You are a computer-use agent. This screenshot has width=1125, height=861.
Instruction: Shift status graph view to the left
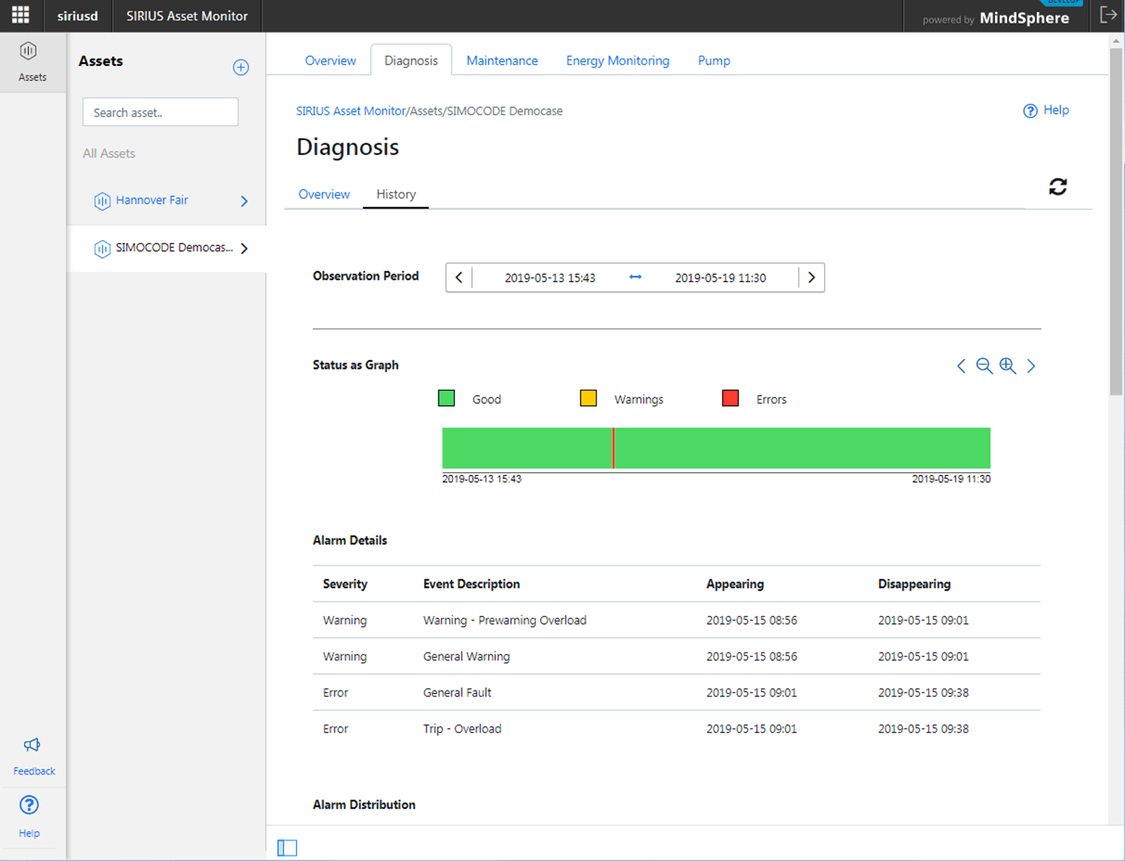pyautogui.click(x=961, y=366)
